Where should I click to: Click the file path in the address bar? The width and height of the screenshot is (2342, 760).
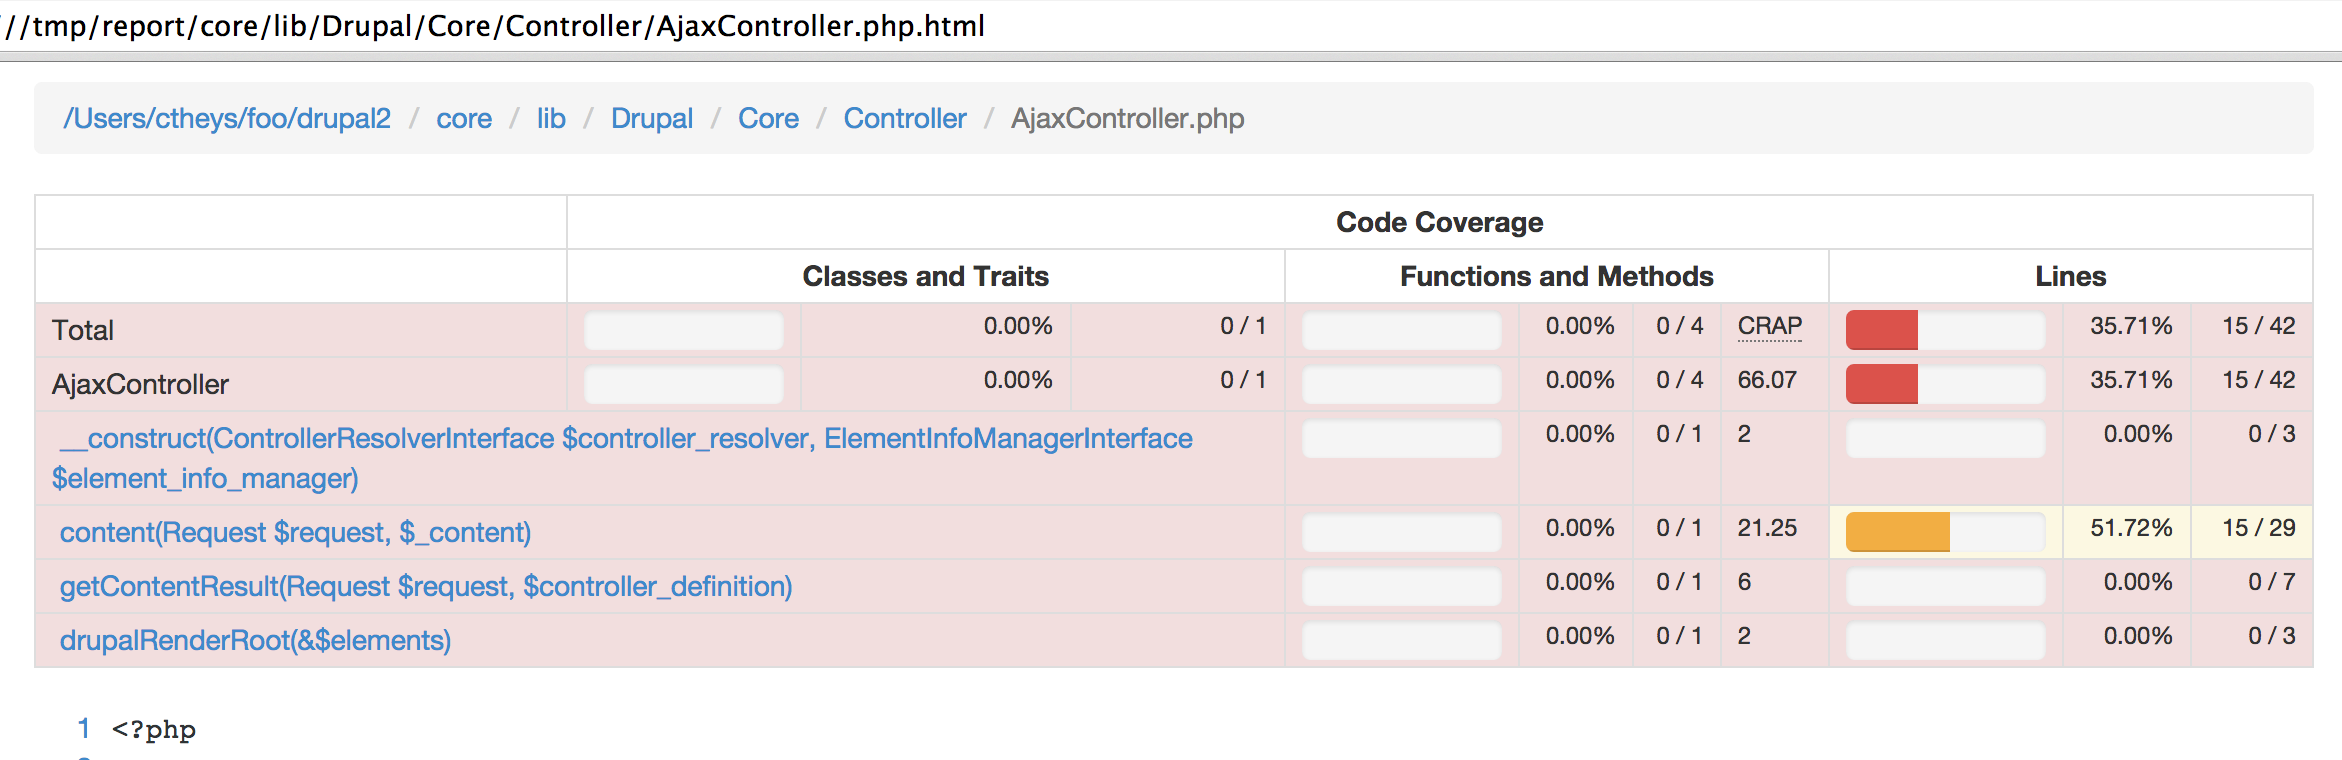coord(496,25)
